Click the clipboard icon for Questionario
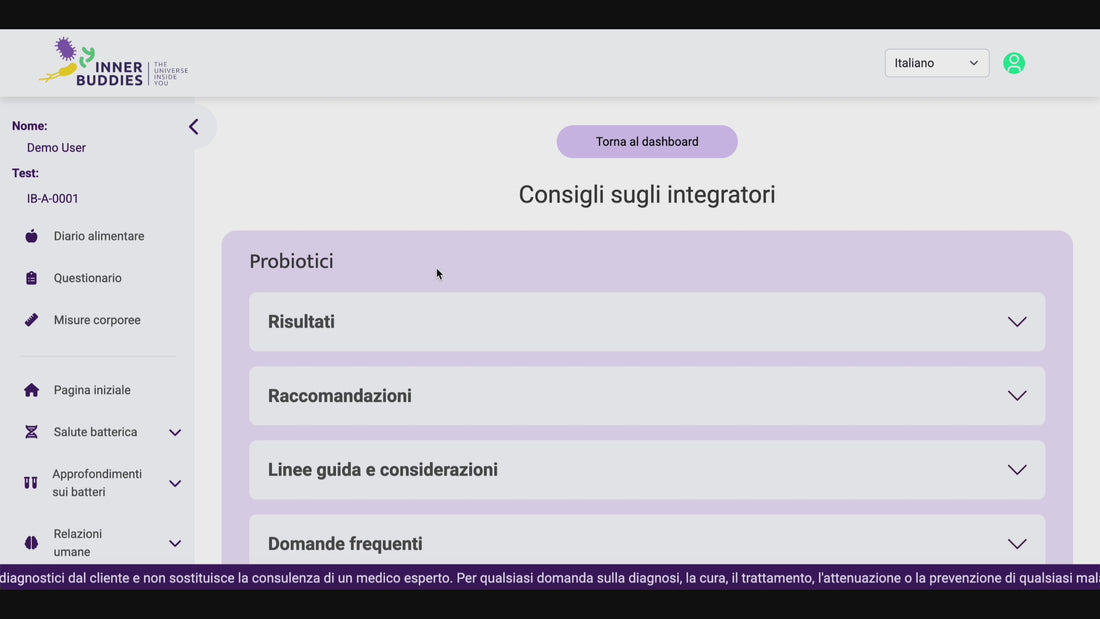 tap(32, 278)
